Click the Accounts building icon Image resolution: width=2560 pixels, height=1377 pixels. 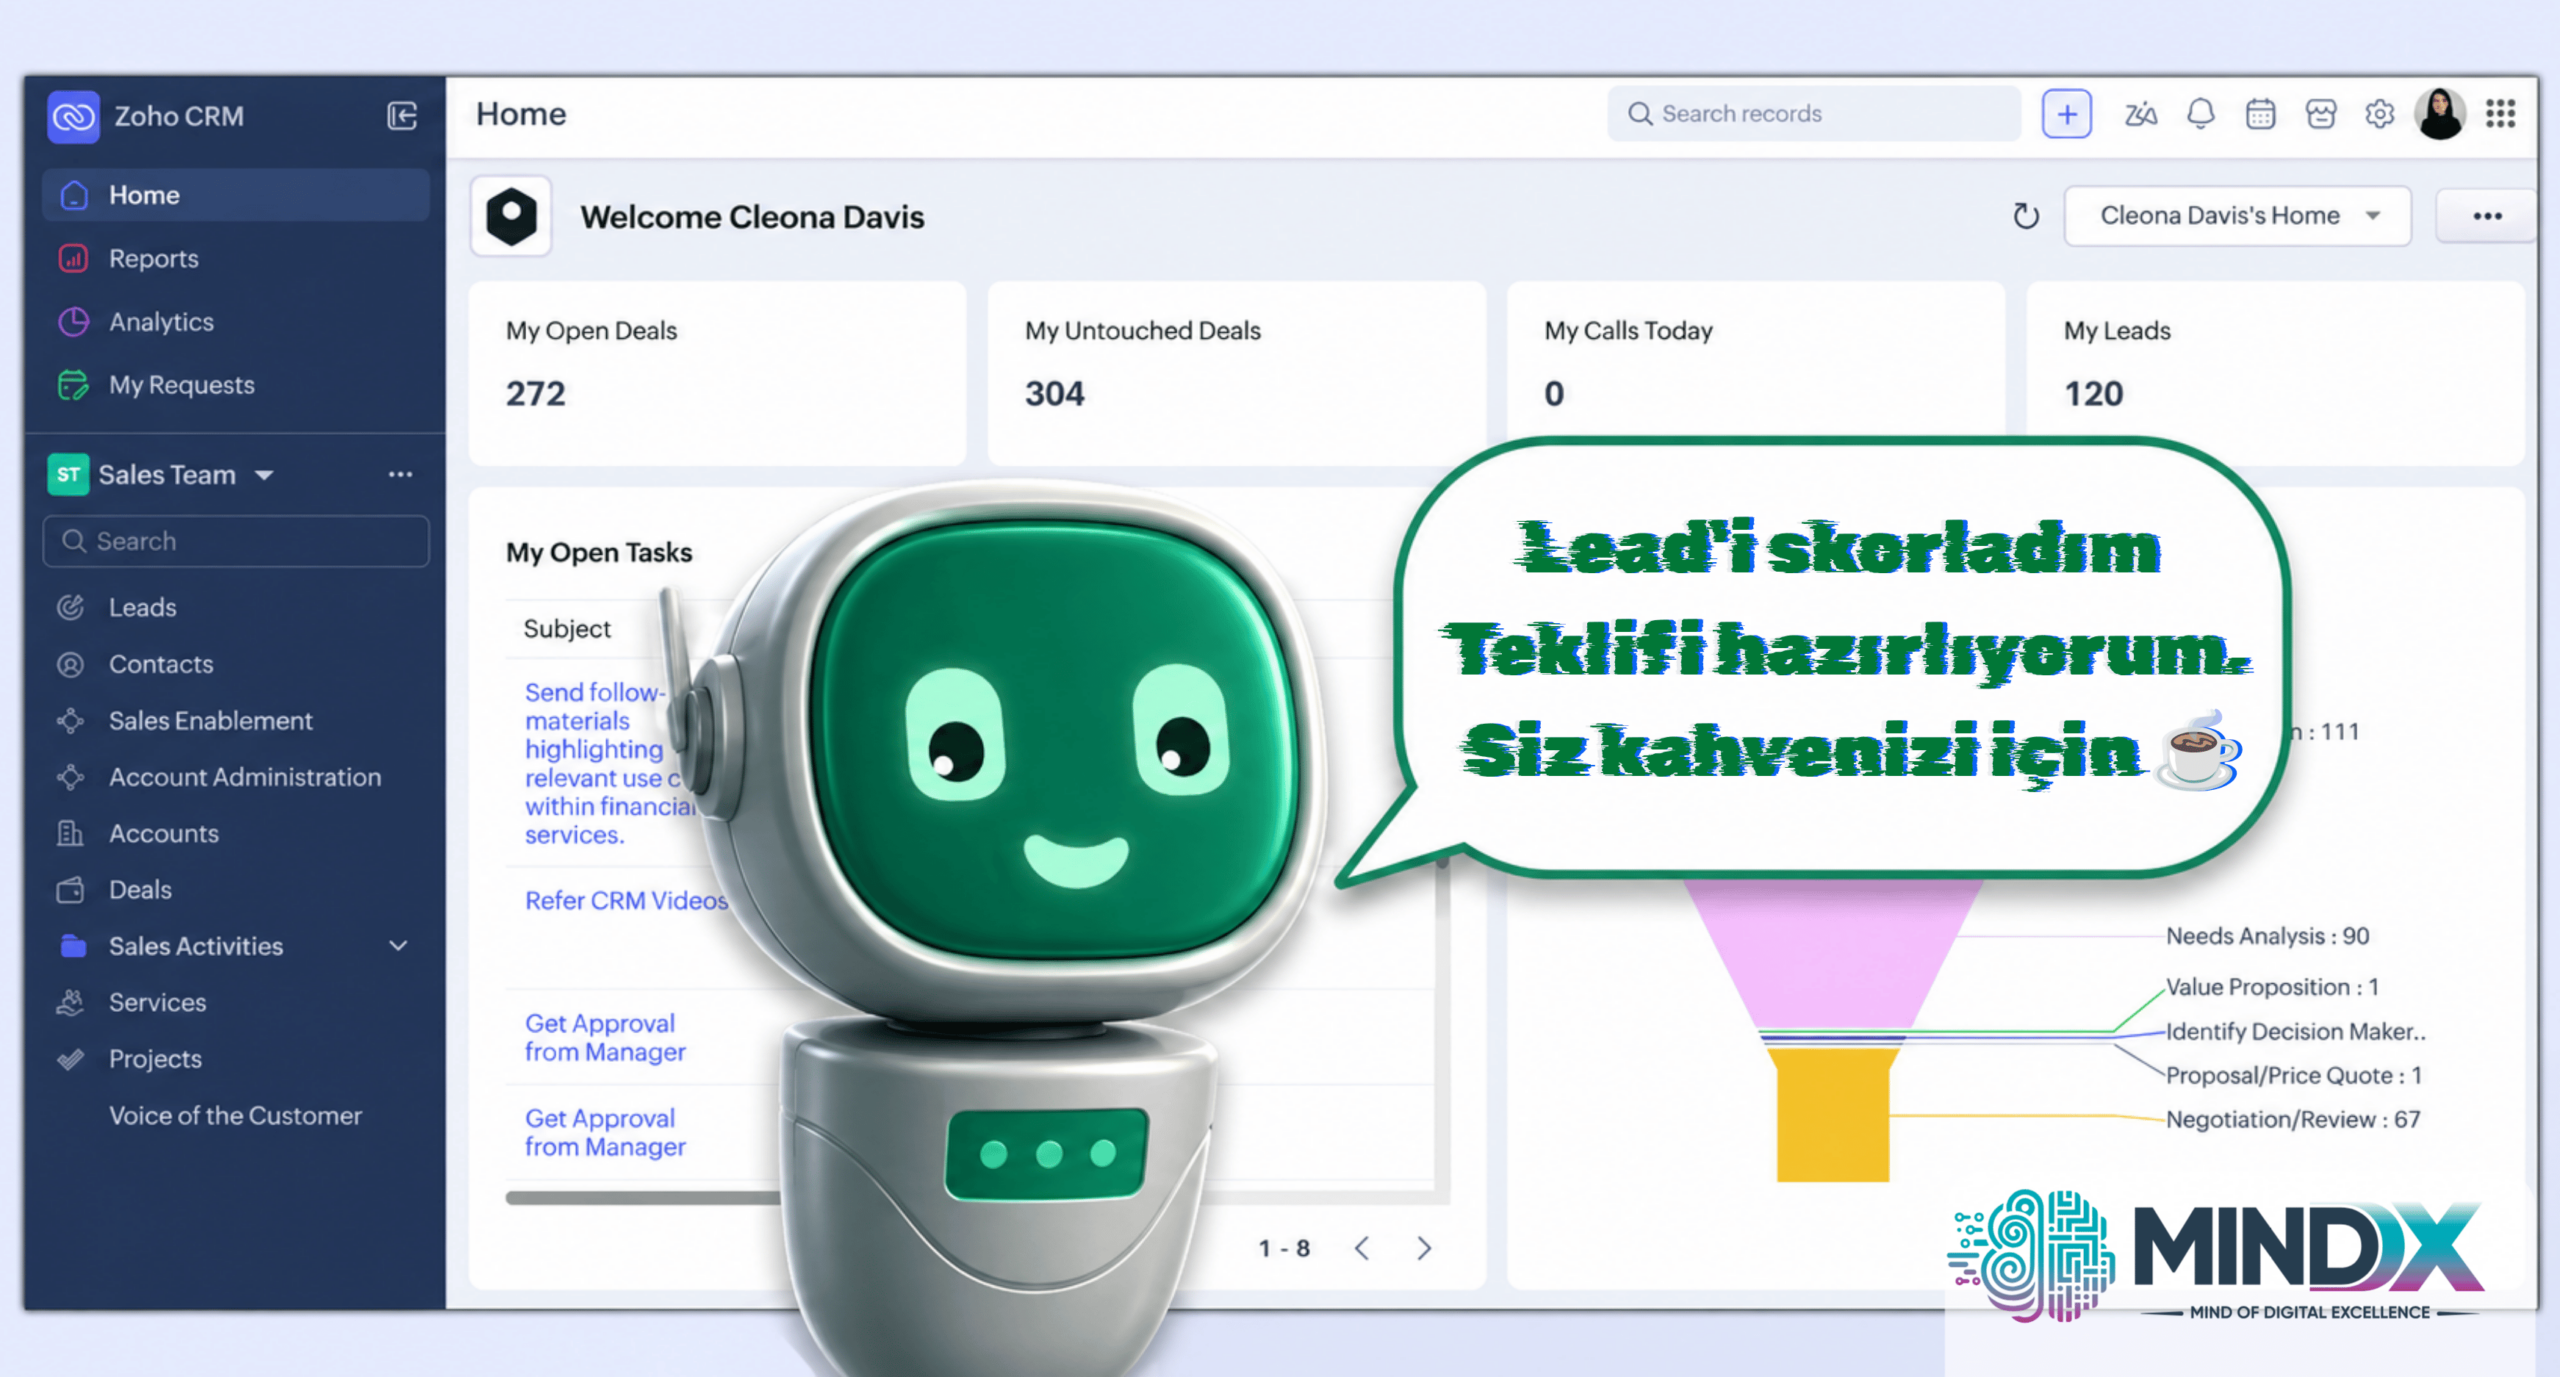click(71, 833)
